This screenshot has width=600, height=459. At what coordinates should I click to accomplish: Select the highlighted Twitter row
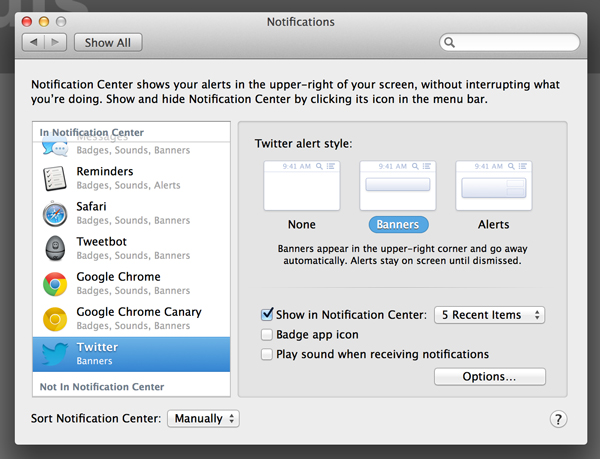point(131,354)
